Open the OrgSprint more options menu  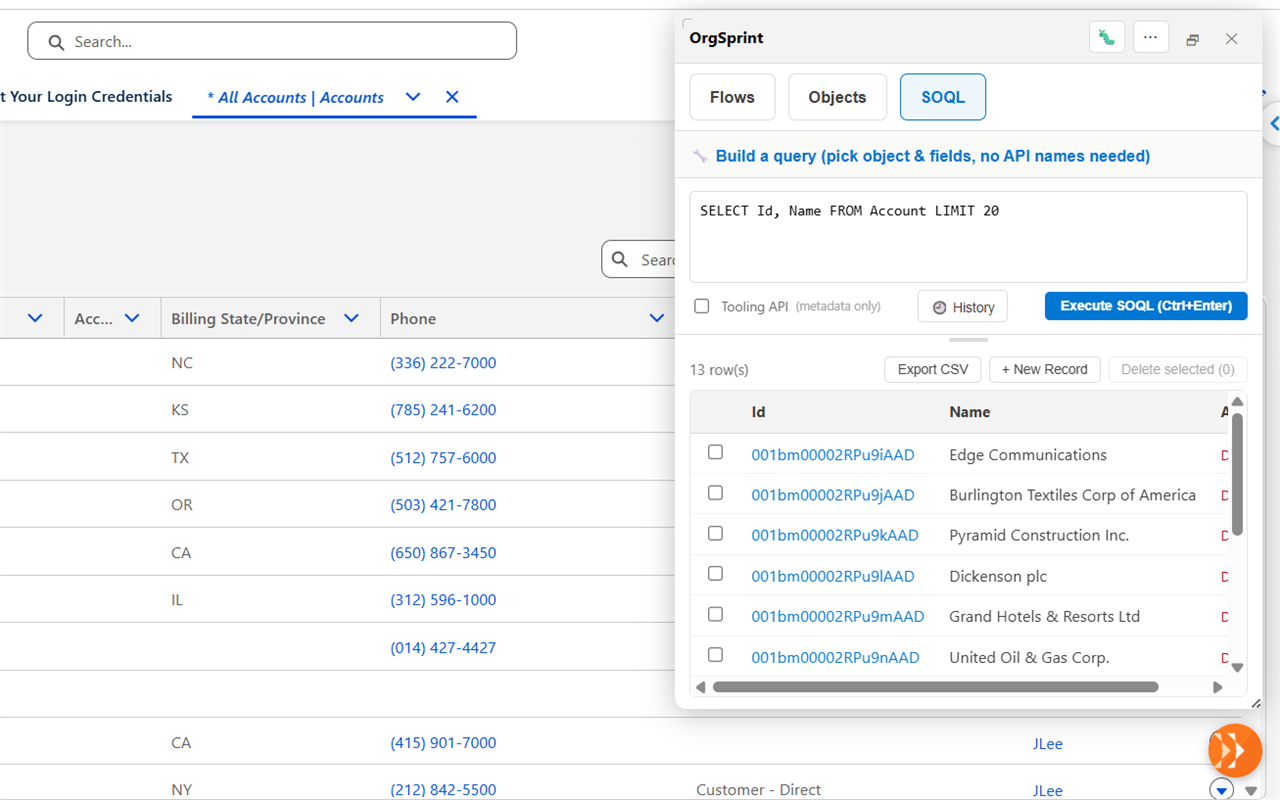[1150, 38]
